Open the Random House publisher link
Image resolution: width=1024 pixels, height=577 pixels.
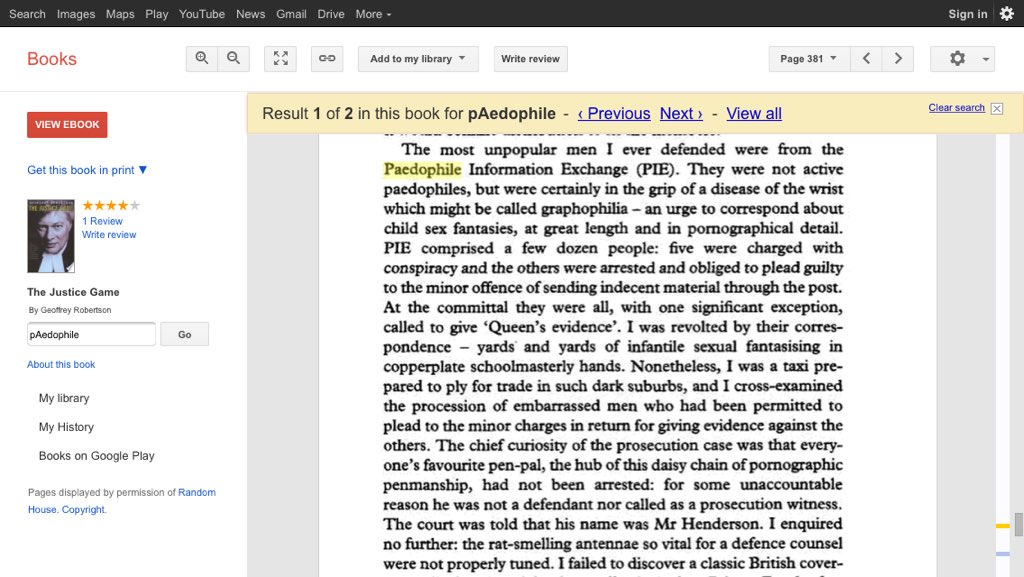pos(197,492)
